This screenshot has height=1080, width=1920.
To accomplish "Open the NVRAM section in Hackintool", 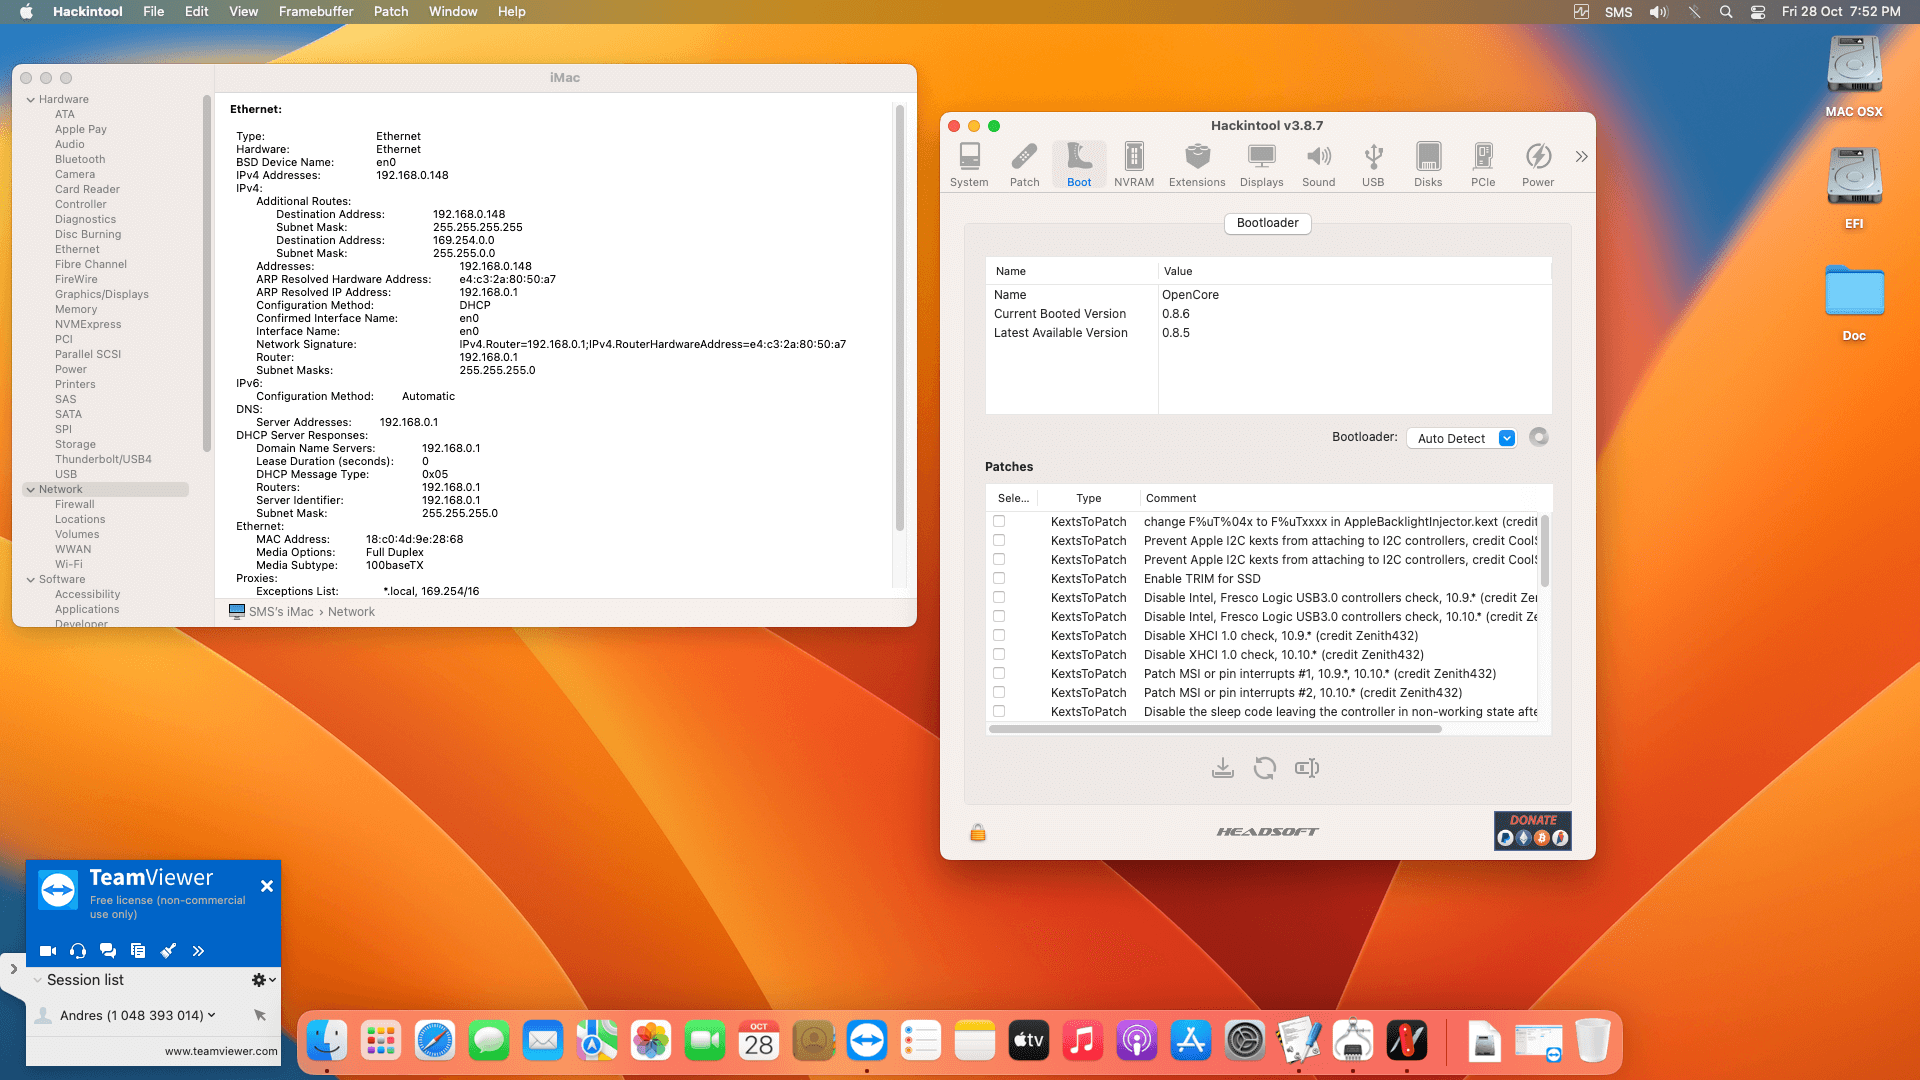I will (1133, 163).
